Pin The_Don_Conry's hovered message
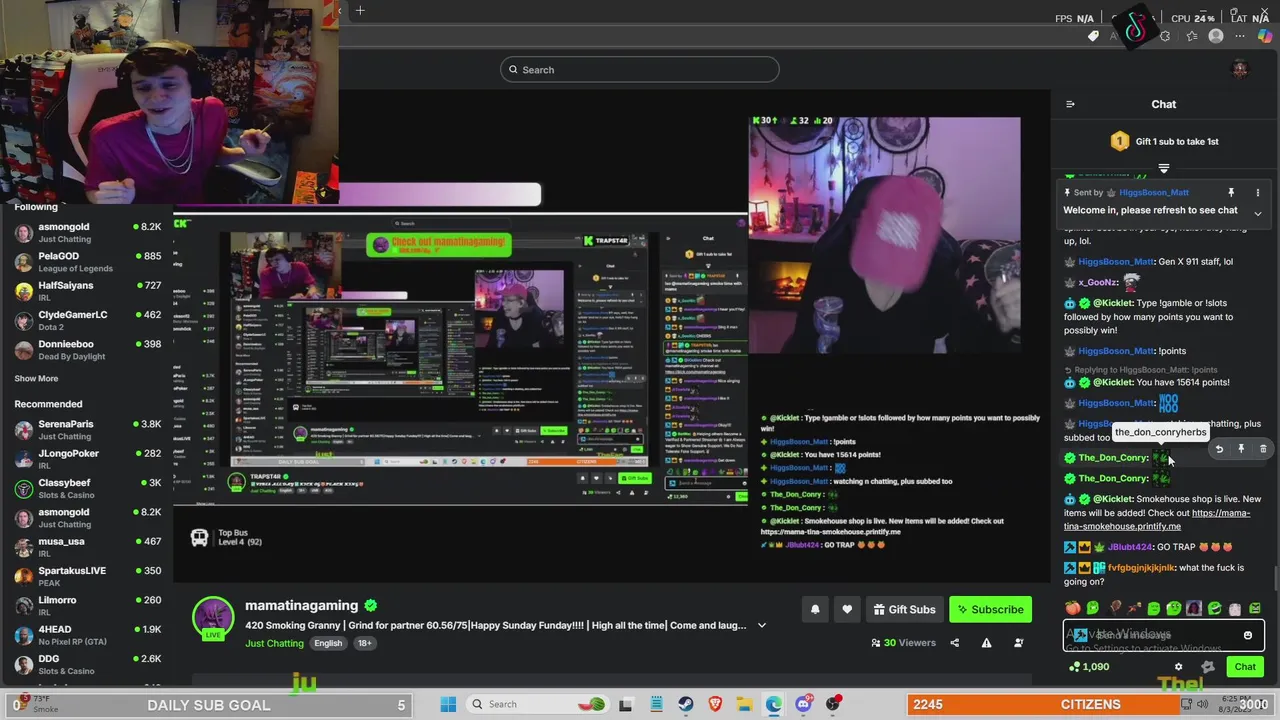 tap(1241, 449)
